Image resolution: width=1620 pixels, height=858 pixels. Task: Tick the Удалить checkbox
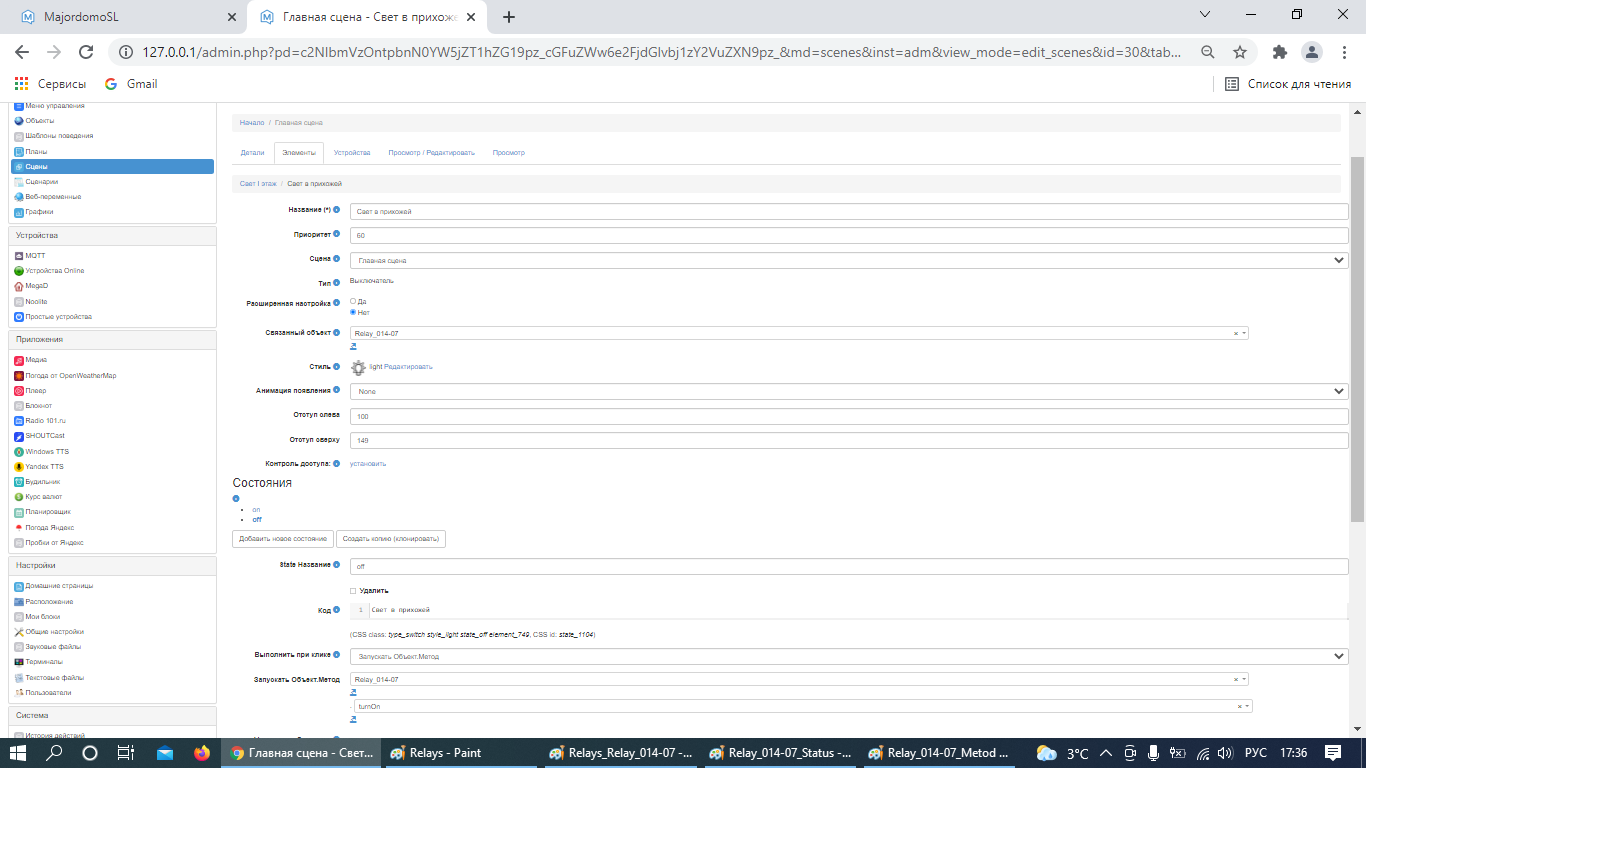coord(353,591)
